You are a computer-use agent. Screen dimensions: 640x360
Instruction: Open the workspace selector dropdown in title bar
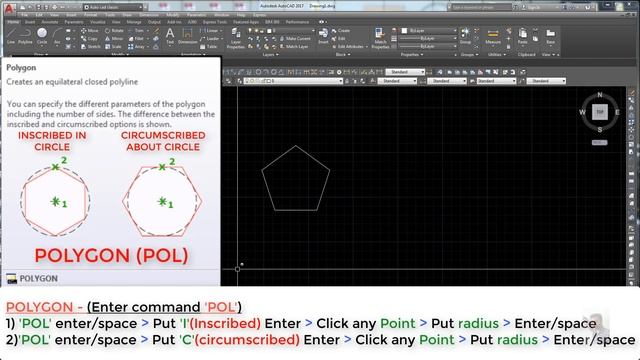point(114,7)
